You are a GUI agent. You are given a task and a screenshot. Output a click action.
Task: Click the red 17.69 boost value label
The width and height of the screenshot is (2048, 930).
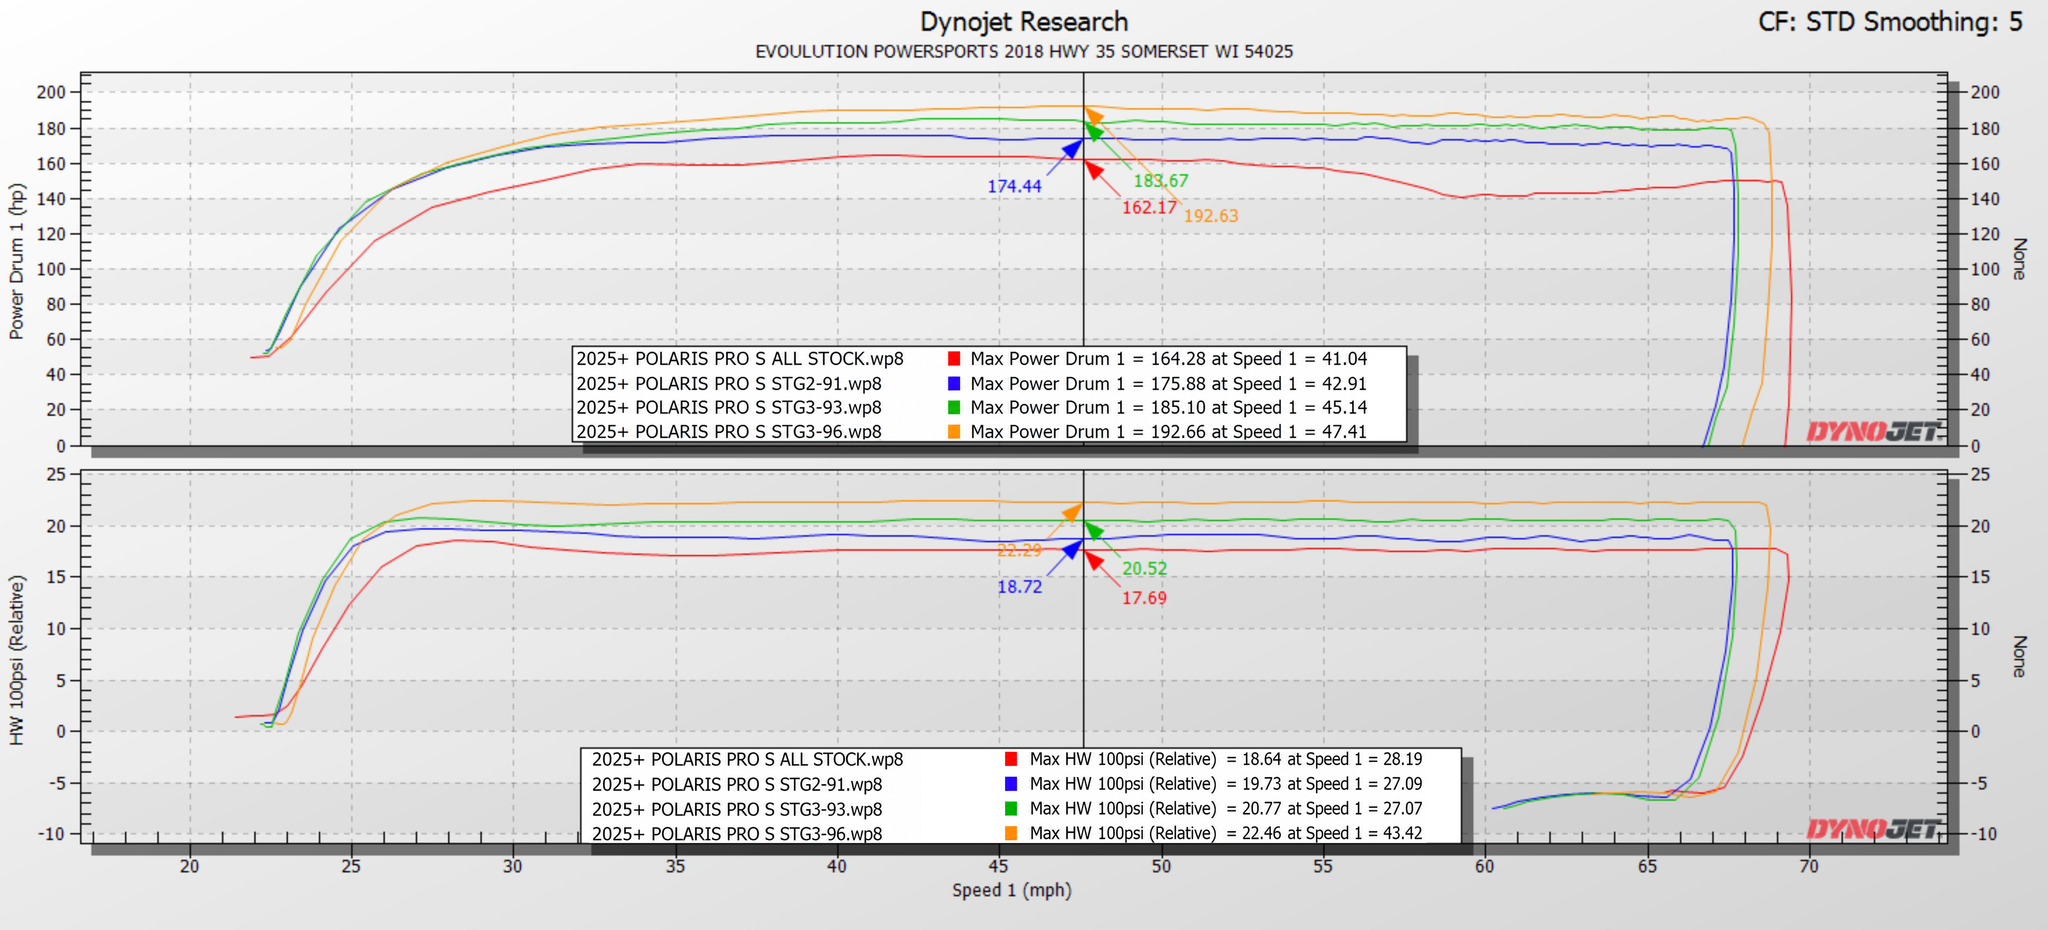tap(1144, 598)
